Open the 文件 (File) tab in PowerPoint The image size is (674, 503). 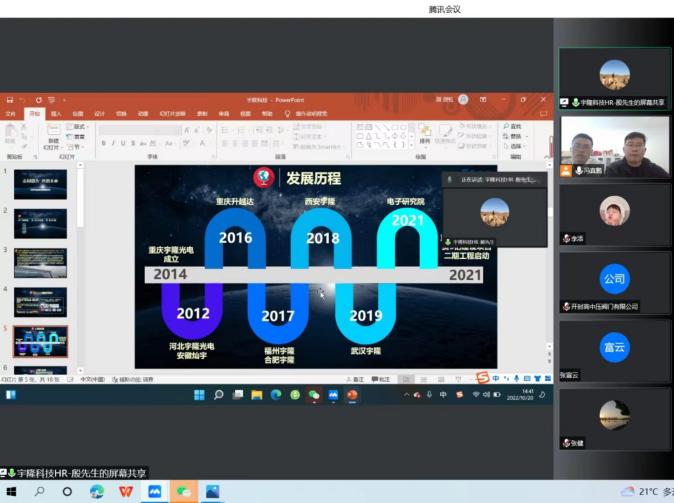[11, 114]
